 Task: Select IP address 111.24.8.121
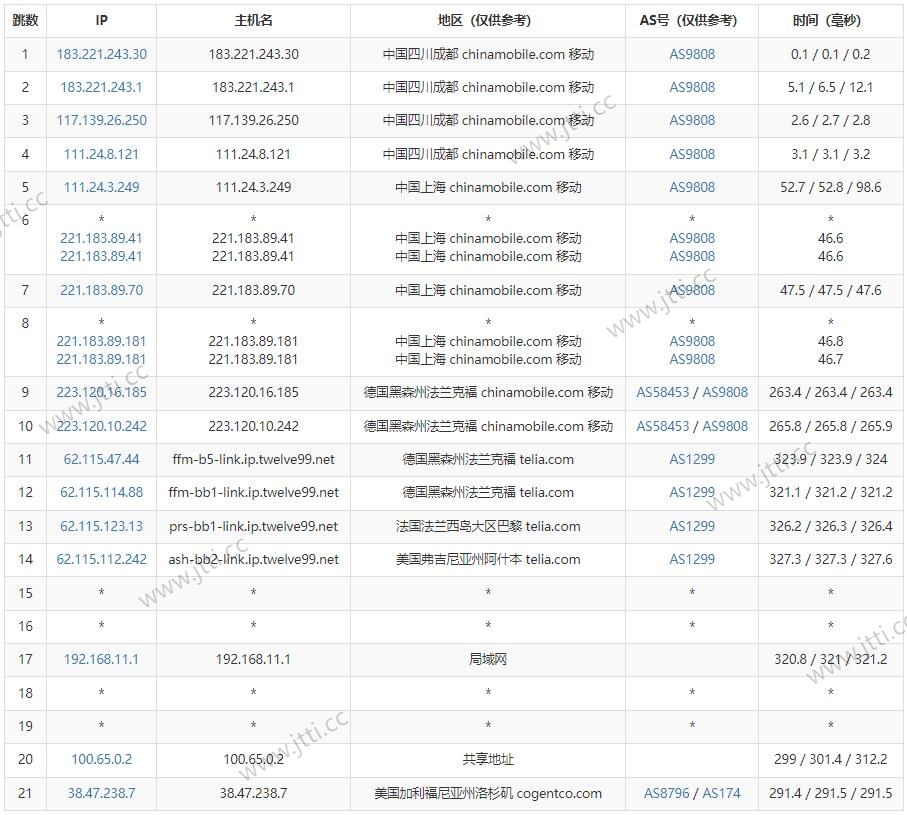(101, 154)
